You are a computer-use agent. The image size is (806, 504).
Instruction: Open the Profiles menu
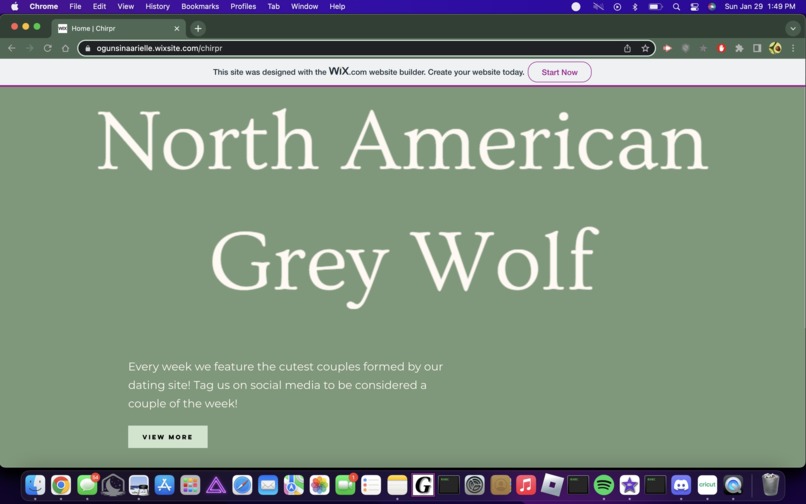click(x=243, y=7)
